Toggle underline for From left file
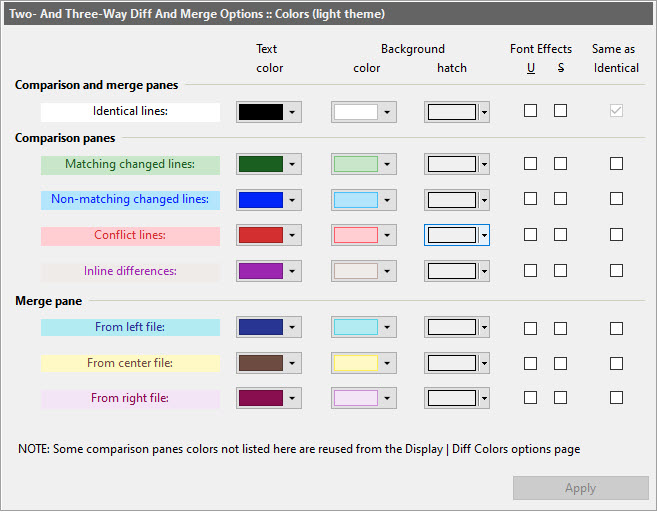The width and height of the screenshot is (658, 512). (530, 328)
